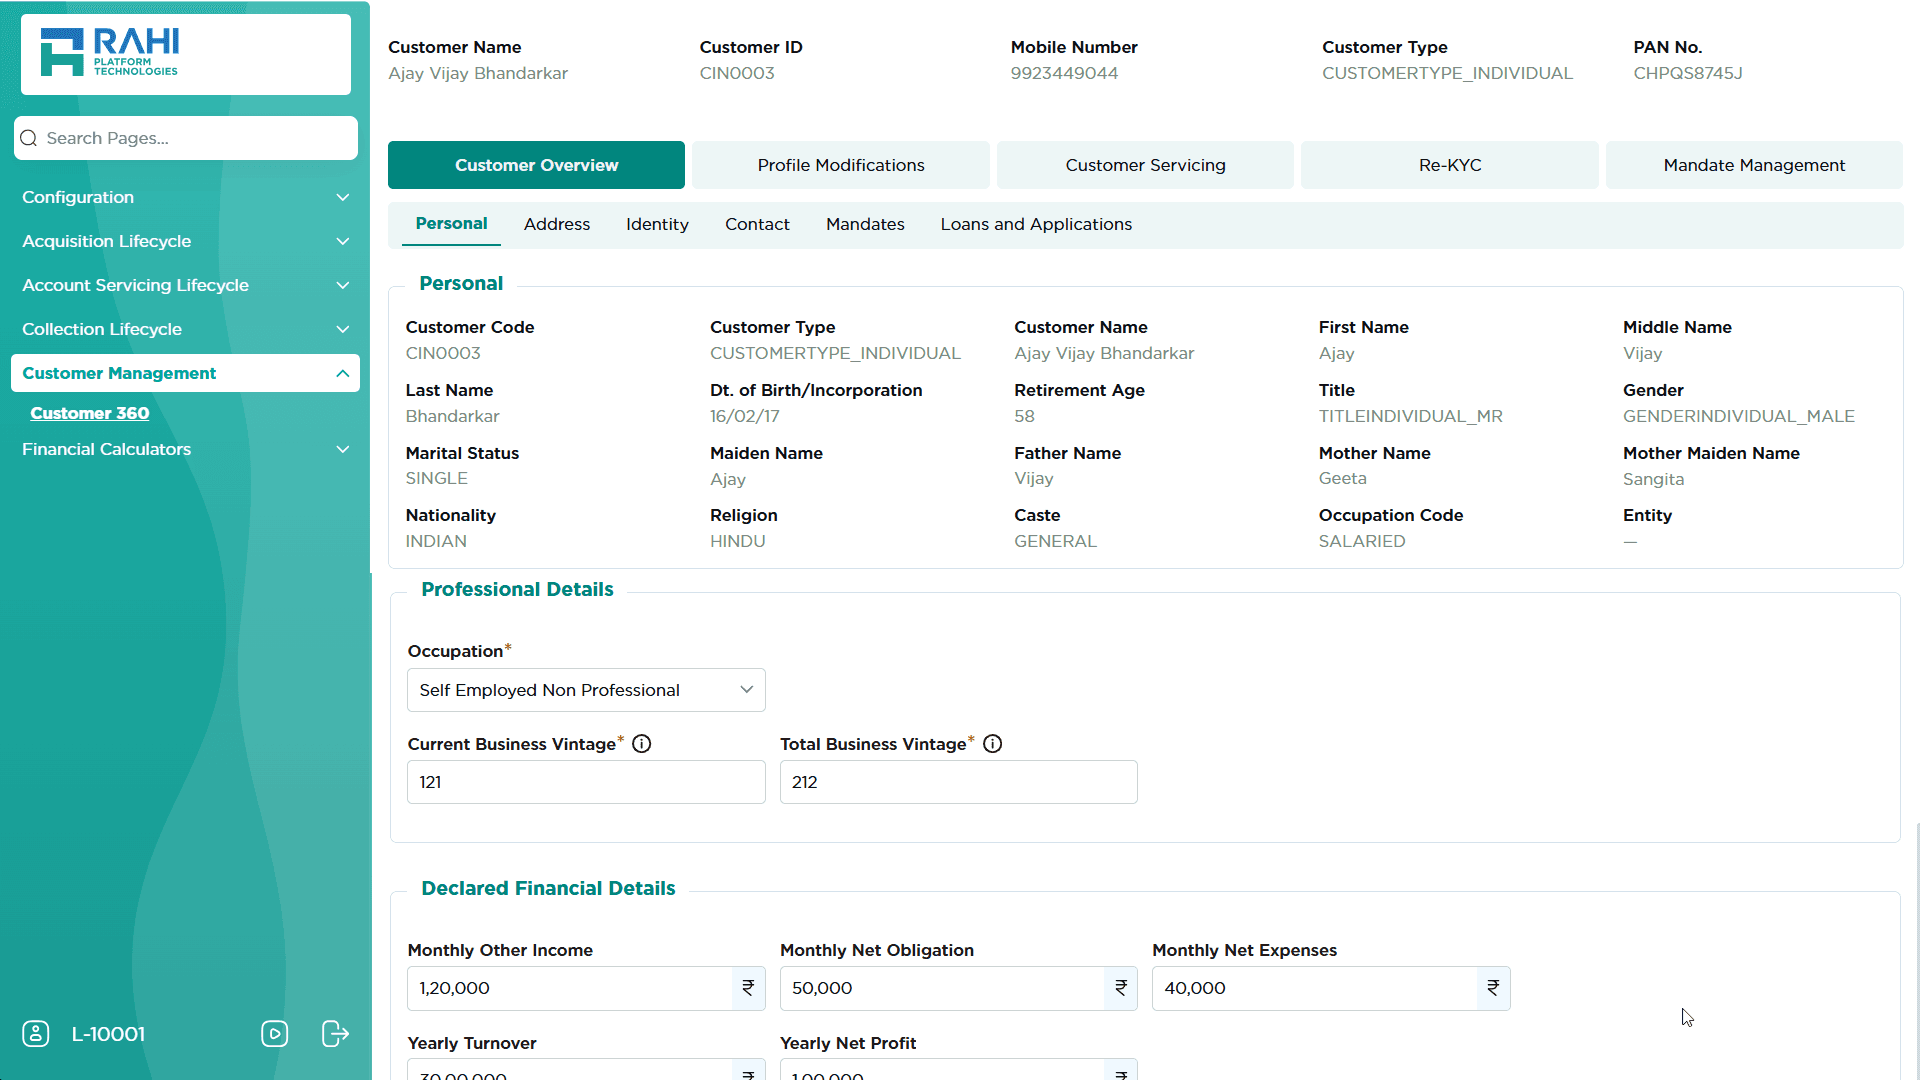Click the play video icon in sidebar footer
The width and height of the screenshot is (1920, 1080).
point(274,1034)
